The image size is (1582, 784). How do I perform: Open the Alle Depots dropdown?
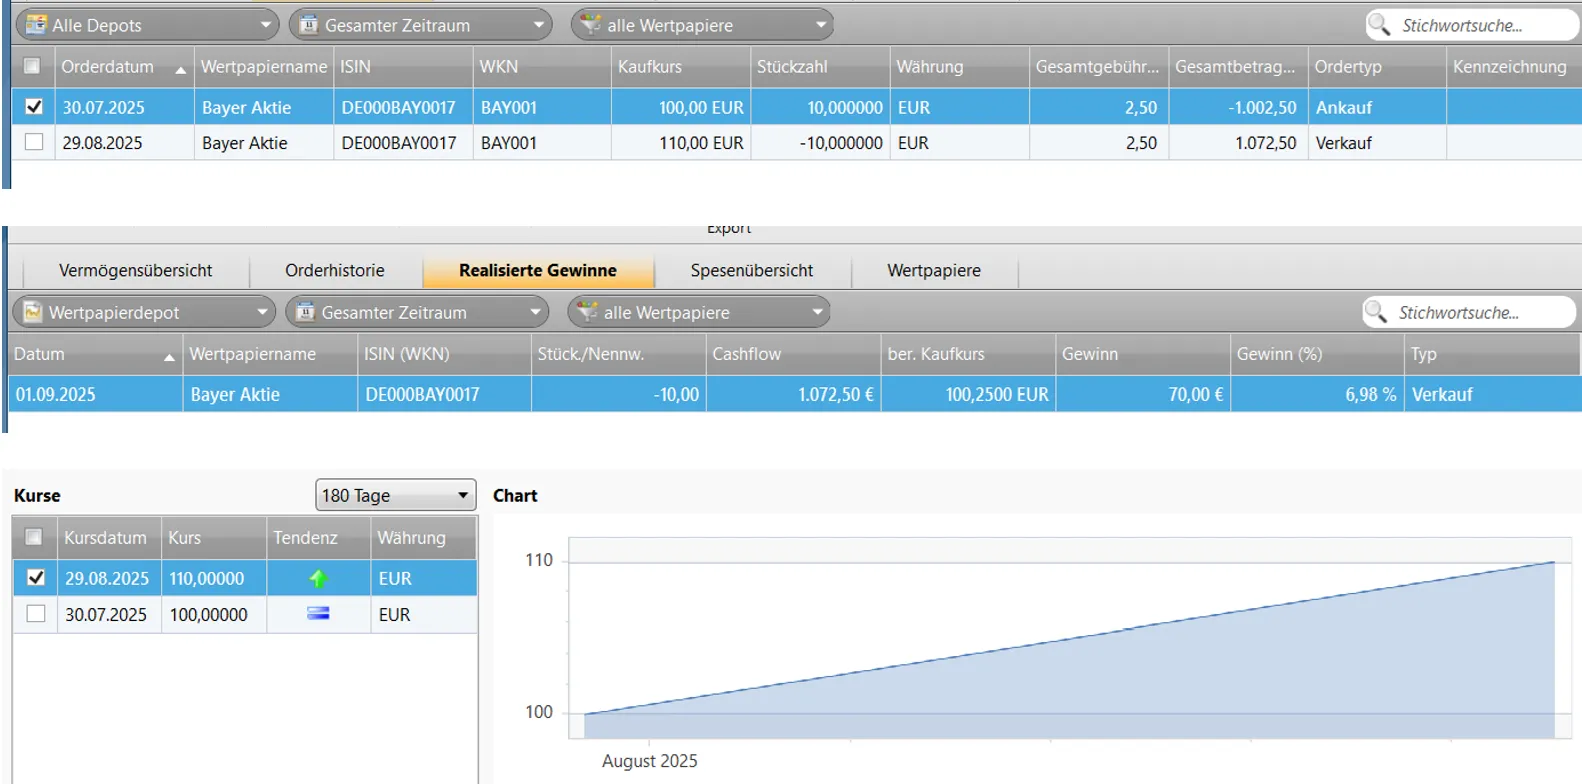click(x=265, y=25)
